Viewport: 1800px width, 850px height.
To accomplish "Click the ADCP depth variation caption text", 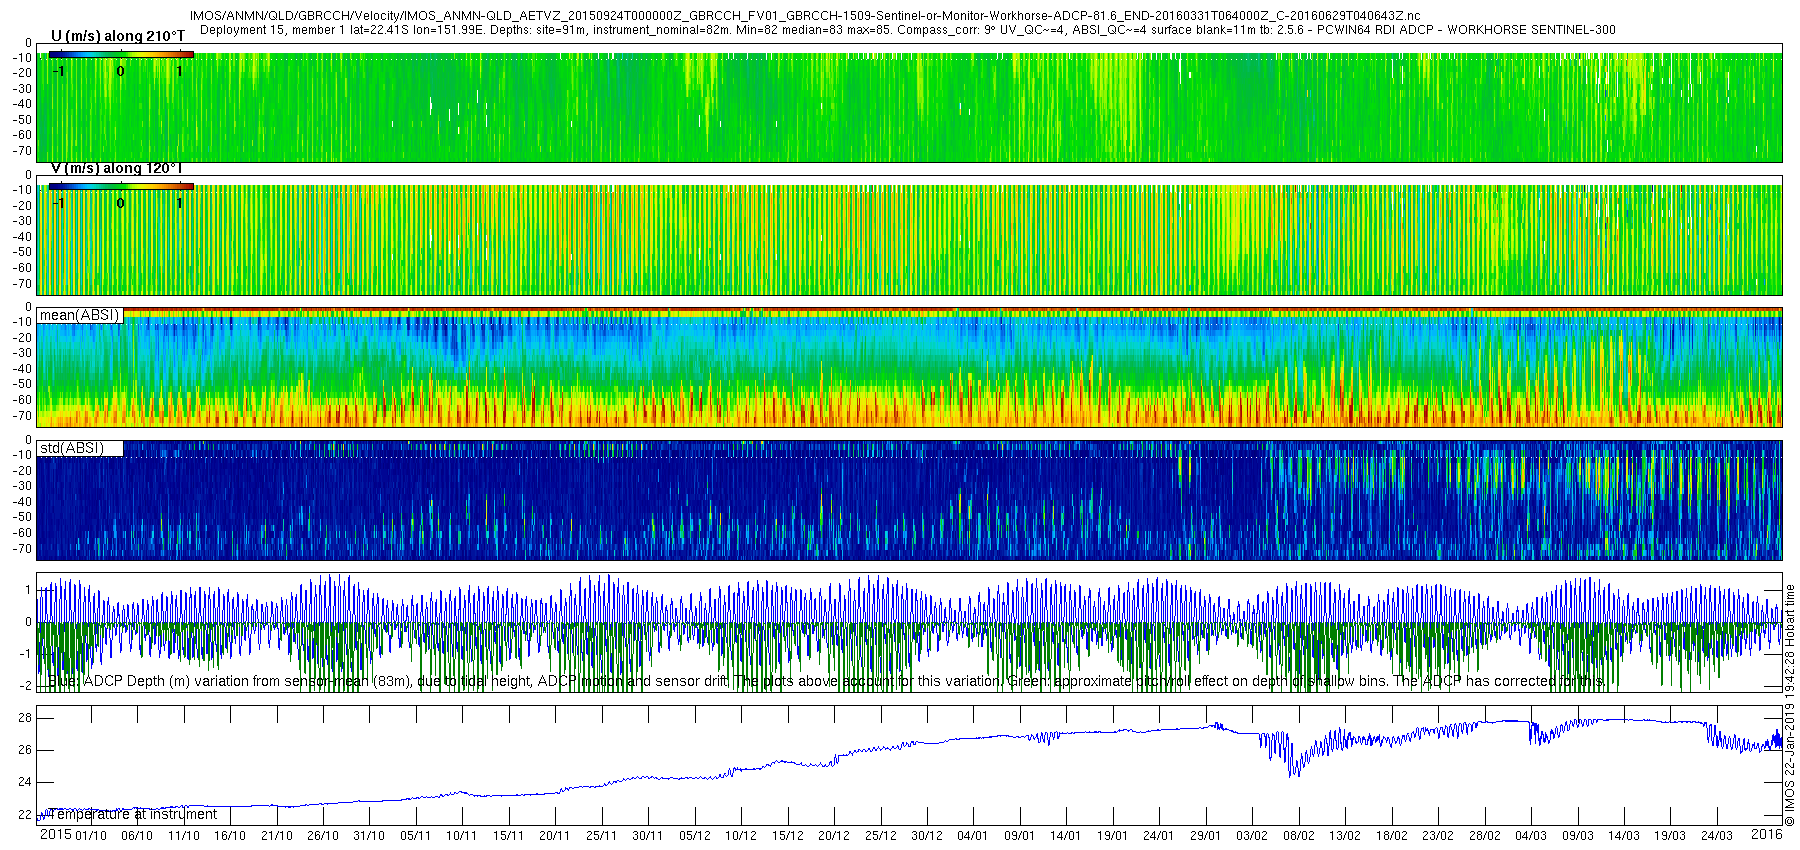I will click(x=826, y=681).
